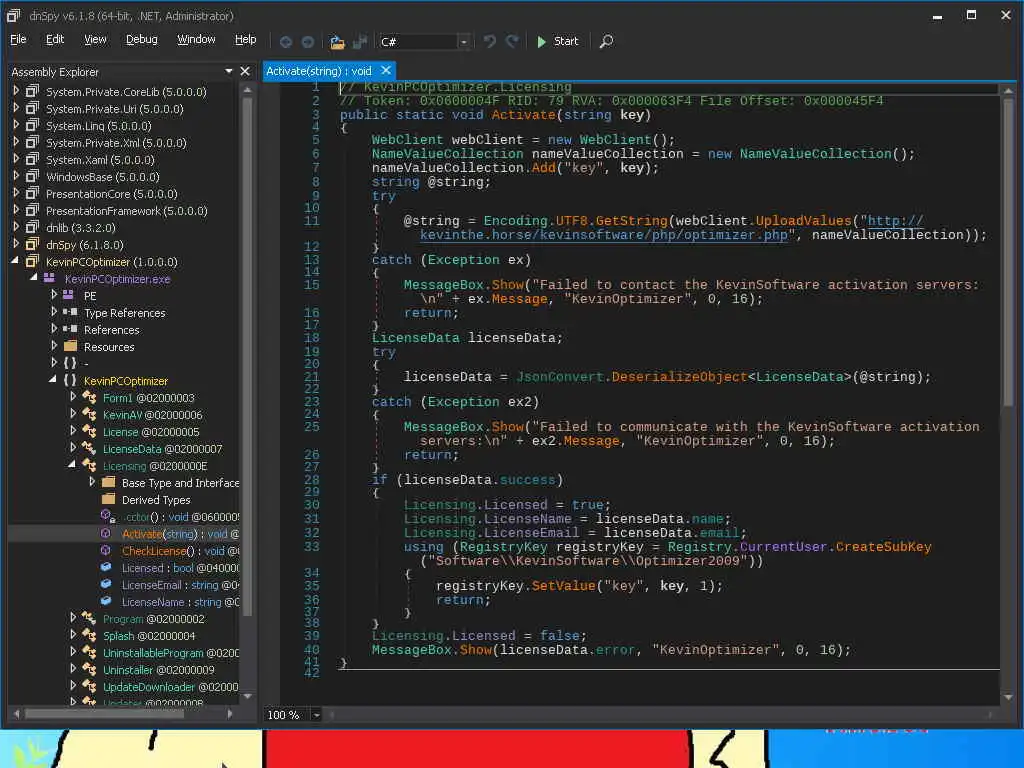Click the UploadValues method reference

point(803,221)
